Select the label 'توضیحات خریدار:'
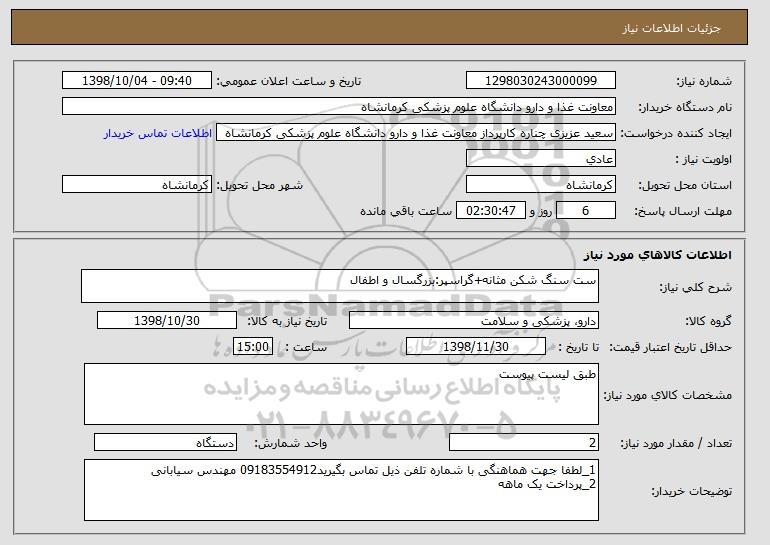770x545 pixels. pyautogui.click(x=691, y=491)
